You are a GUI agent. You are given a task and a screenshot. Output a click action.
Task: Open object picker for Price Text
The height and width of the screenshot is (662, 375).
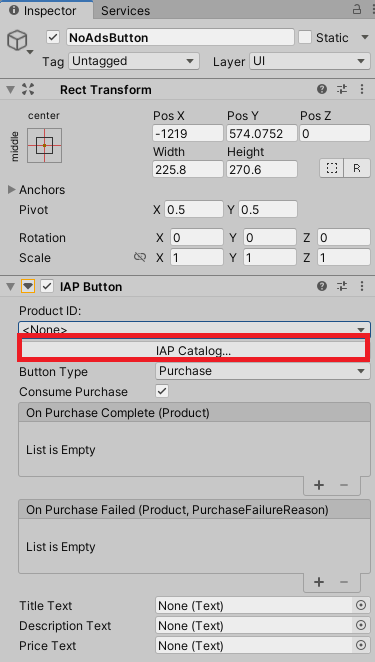tap(361, 645)
